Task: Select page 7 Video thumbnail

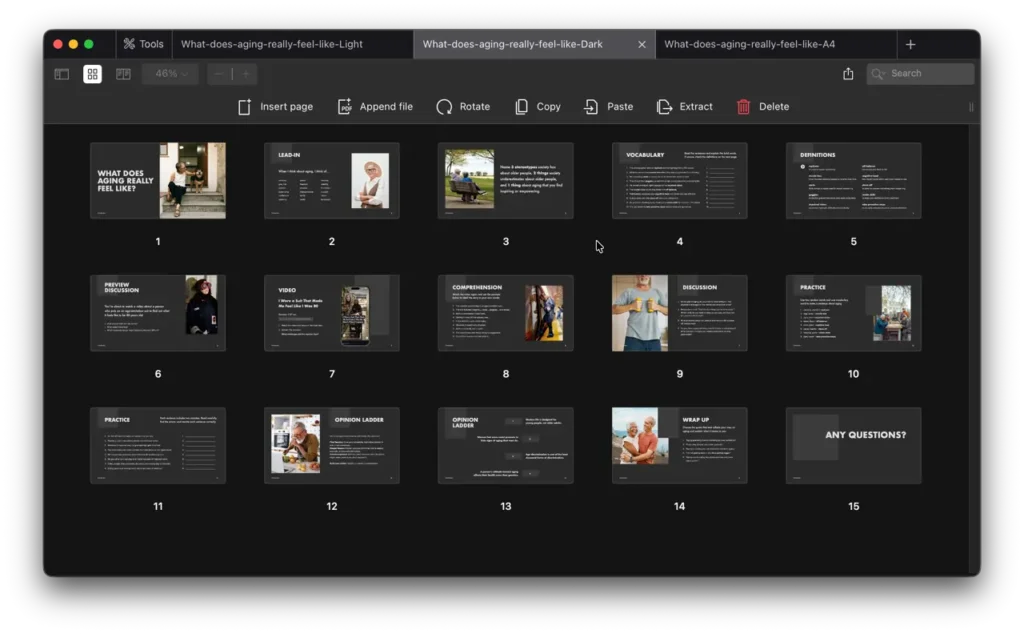Action: (x=332, y=313)
